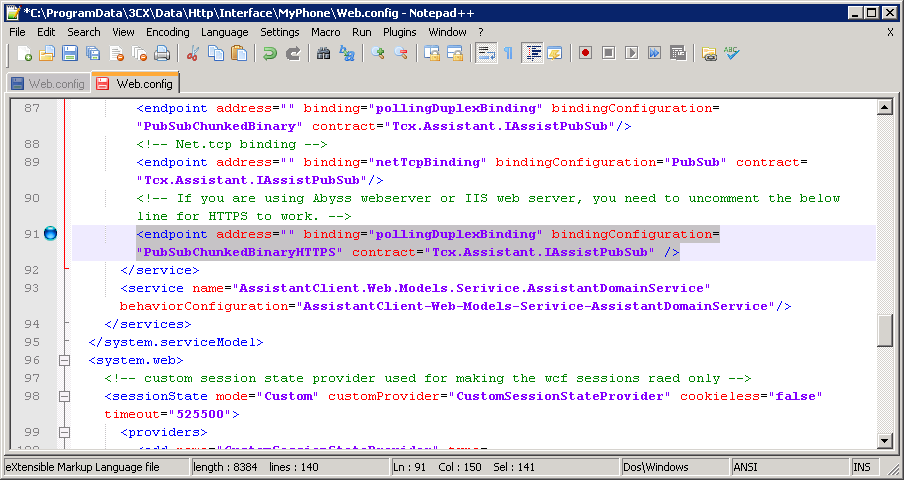
Task: Open the Settings menu
Action: click(x=280, y=32)
